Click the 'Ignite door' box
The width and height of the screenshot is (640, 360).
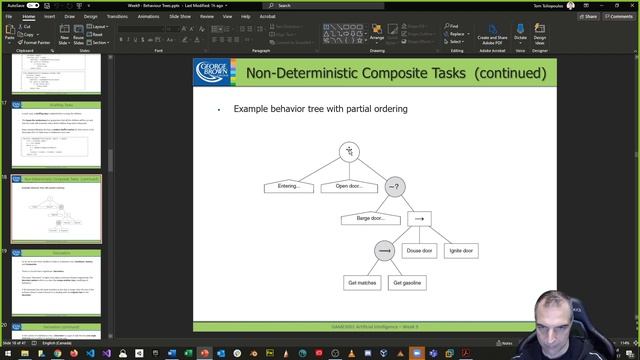[461, 251]
